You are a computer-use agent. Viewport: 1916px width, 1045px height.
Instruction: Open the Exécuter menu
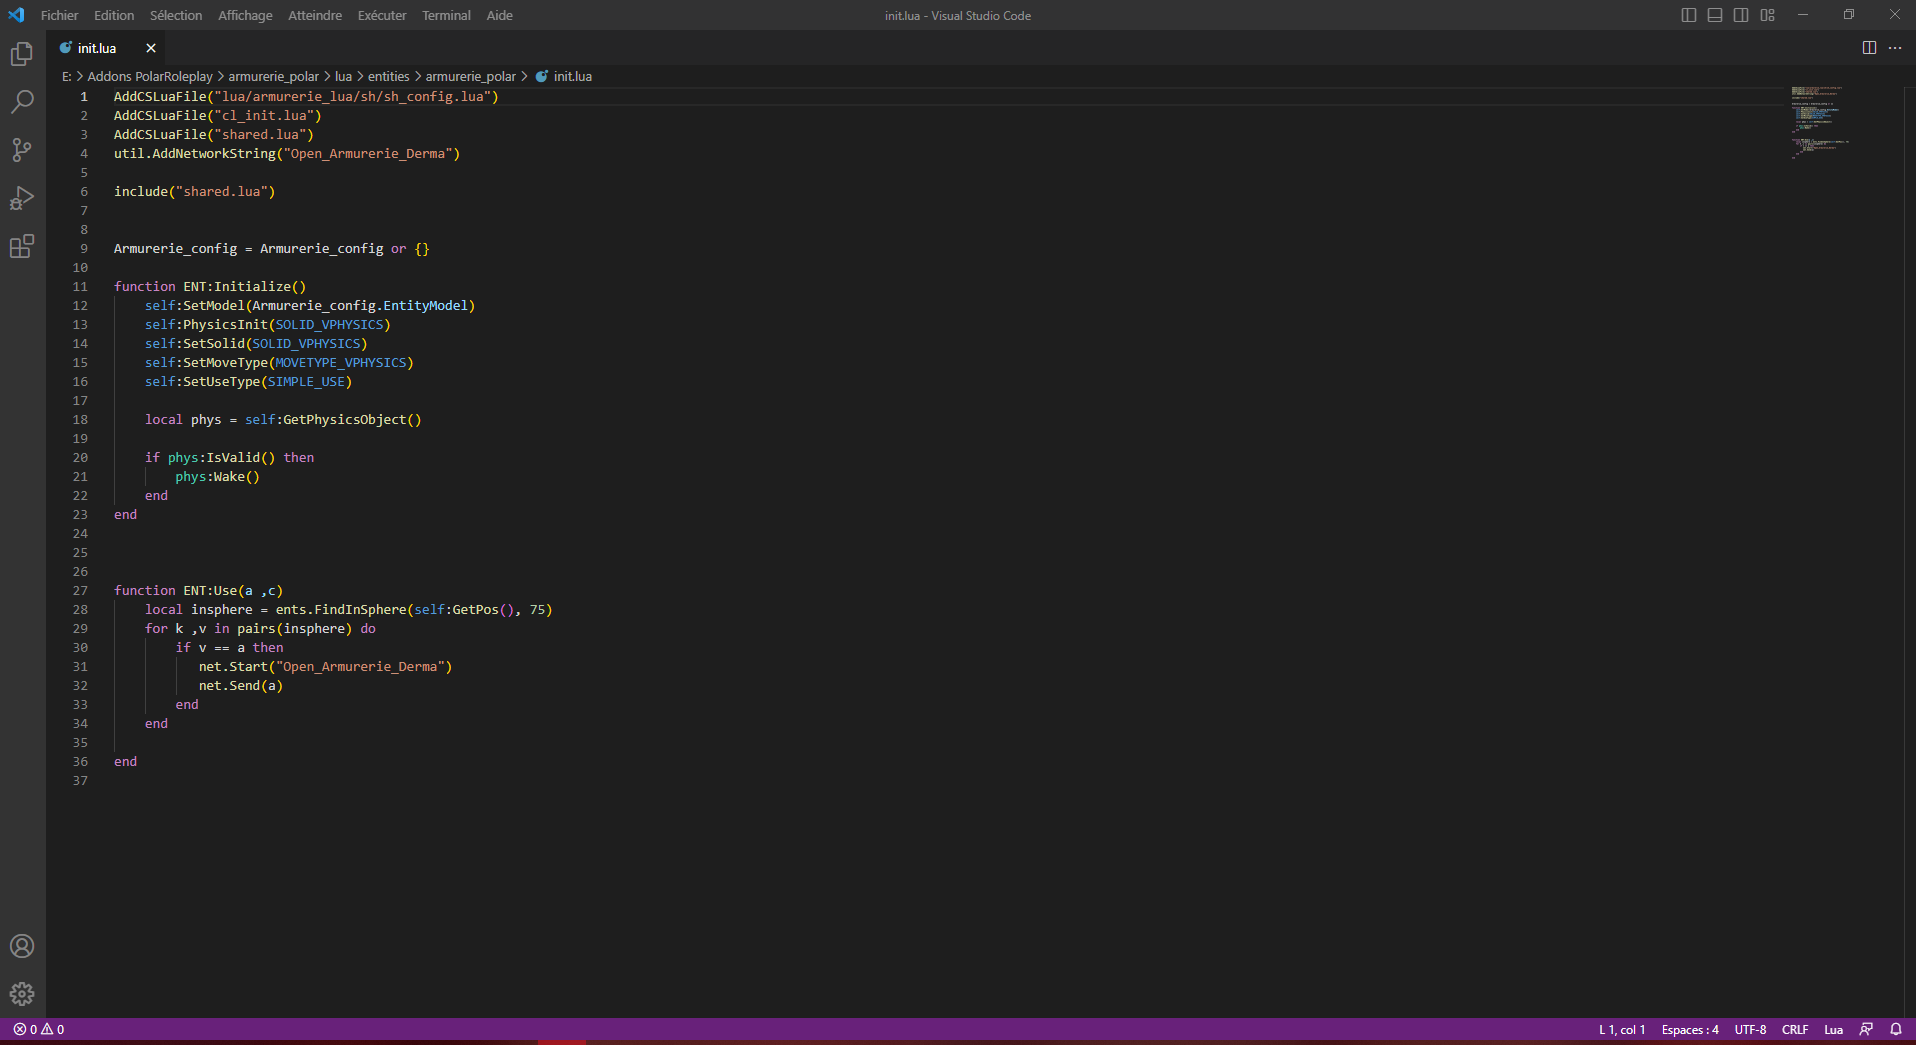coord(382,15)
